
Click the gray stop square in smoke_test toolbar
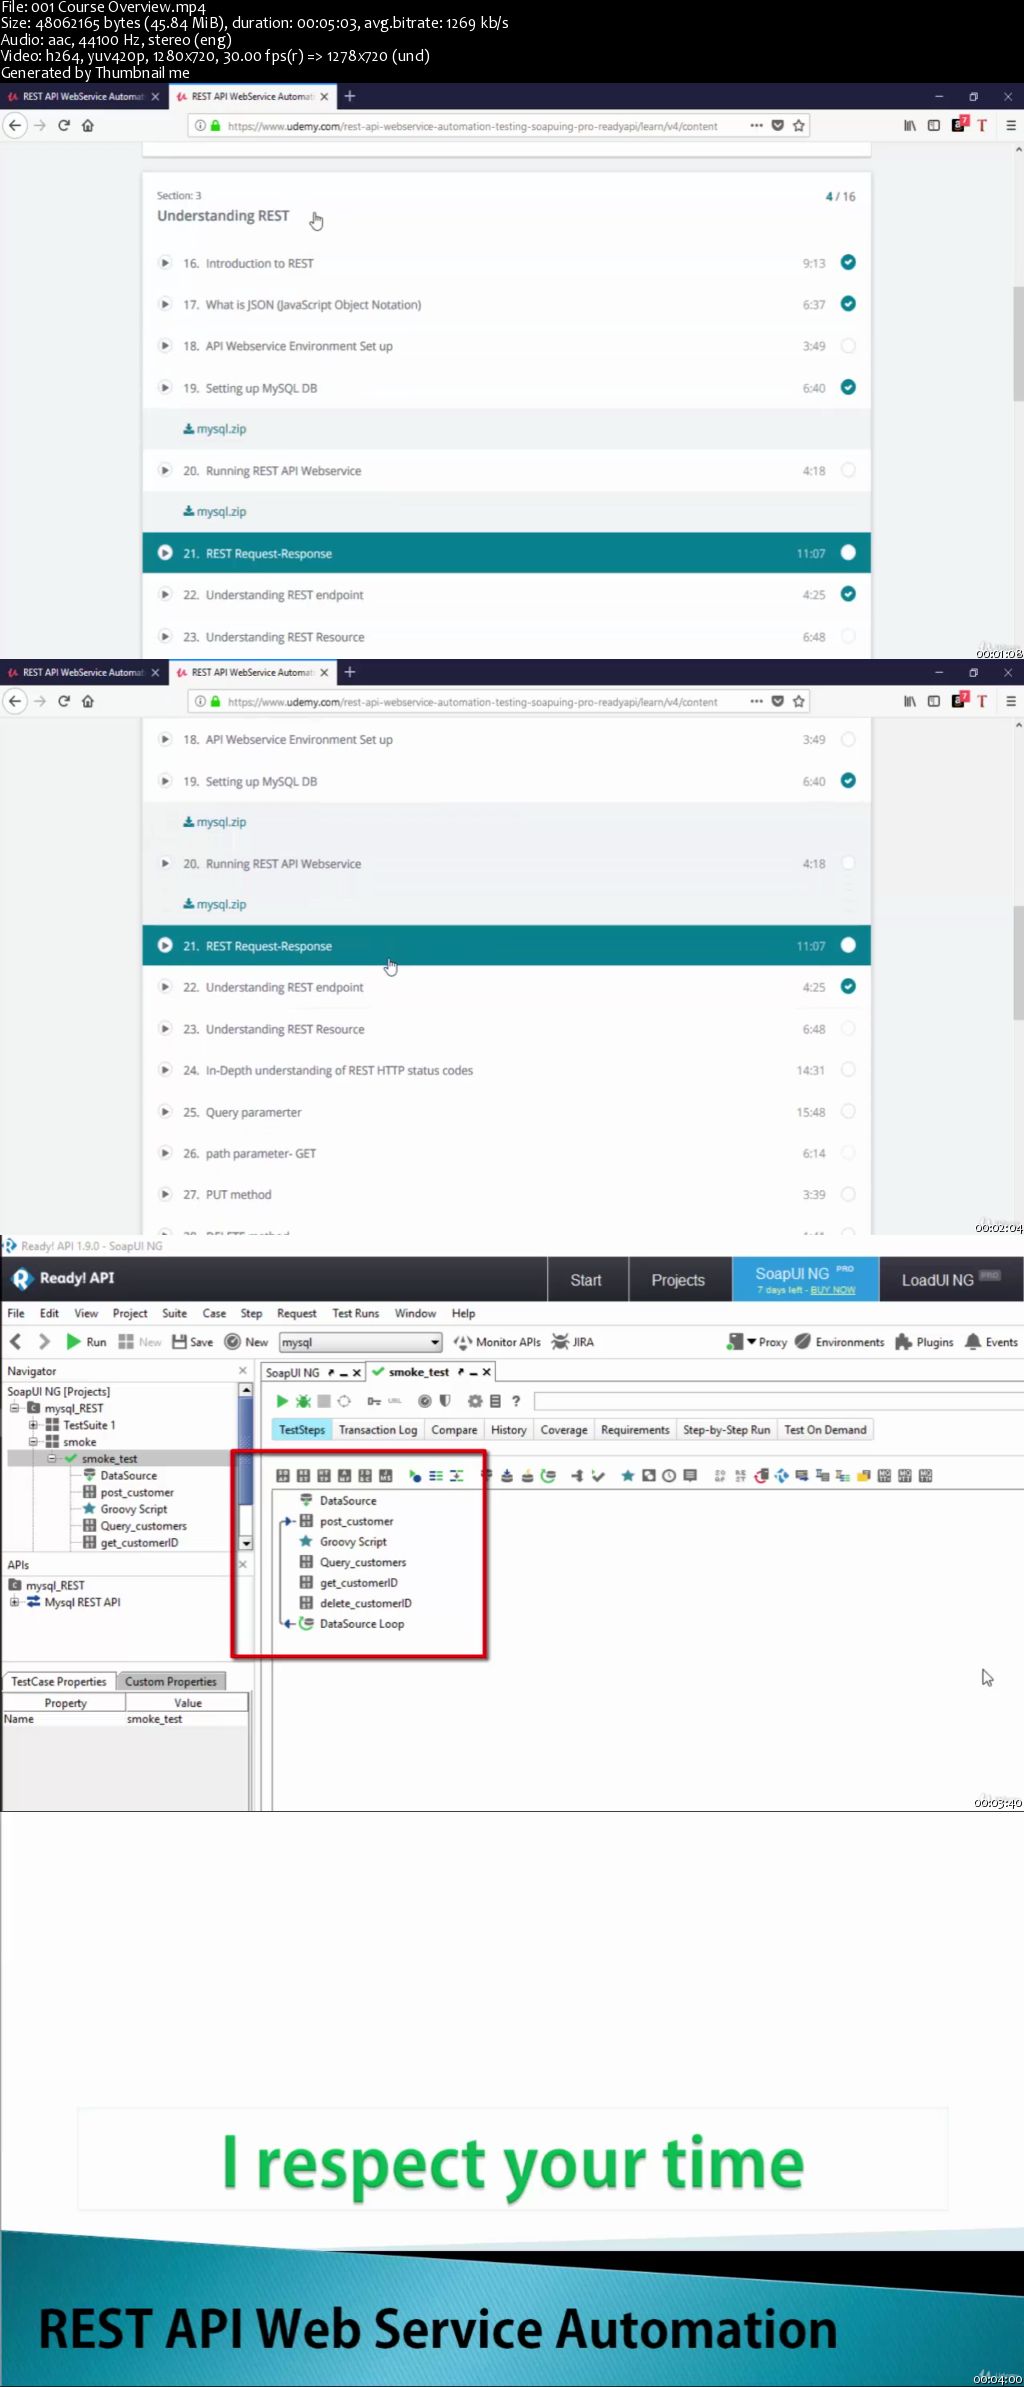pos(324,1401)
